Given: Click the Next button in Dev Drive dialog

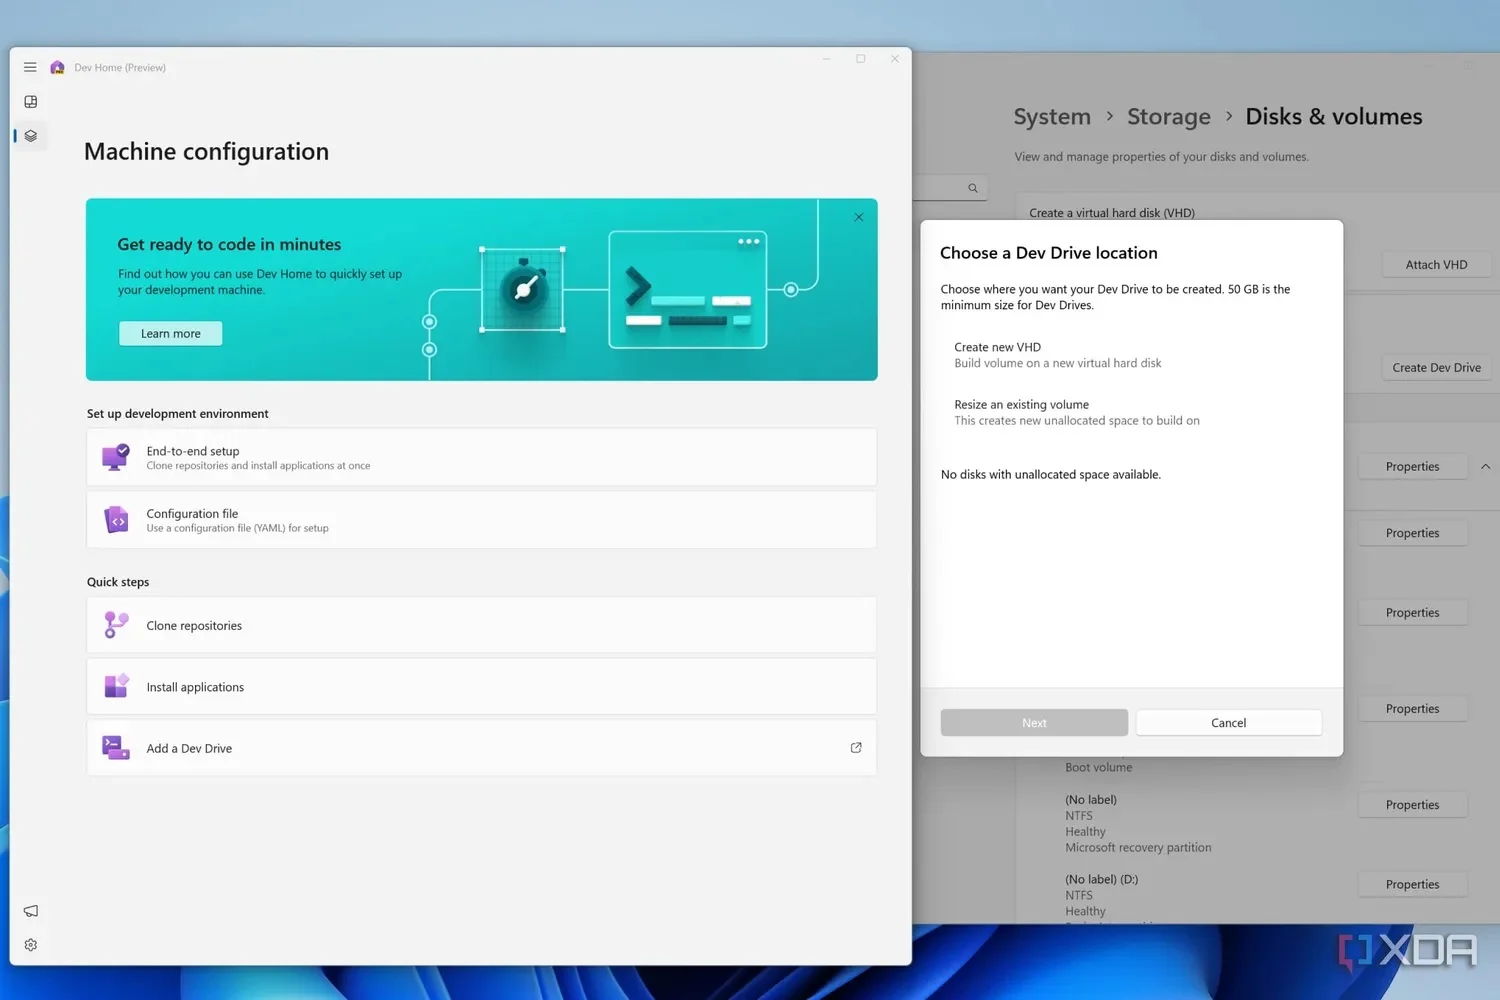Looking at the screenshot, I should 1034,723.
